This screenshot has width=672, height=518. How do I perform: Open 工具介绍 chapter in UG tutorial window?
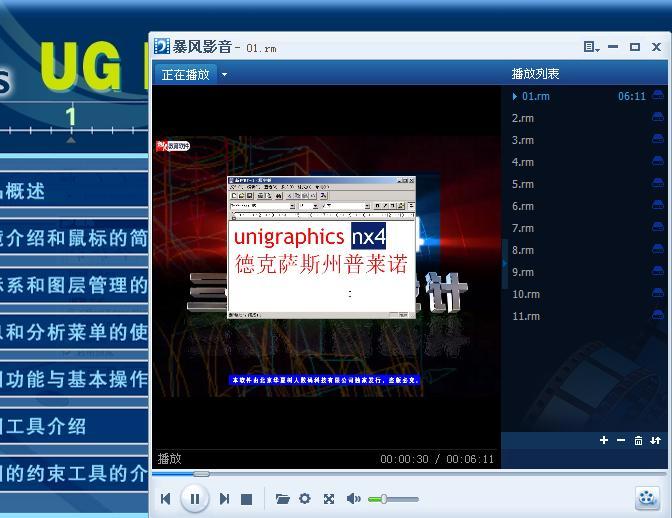click(74, 426)
